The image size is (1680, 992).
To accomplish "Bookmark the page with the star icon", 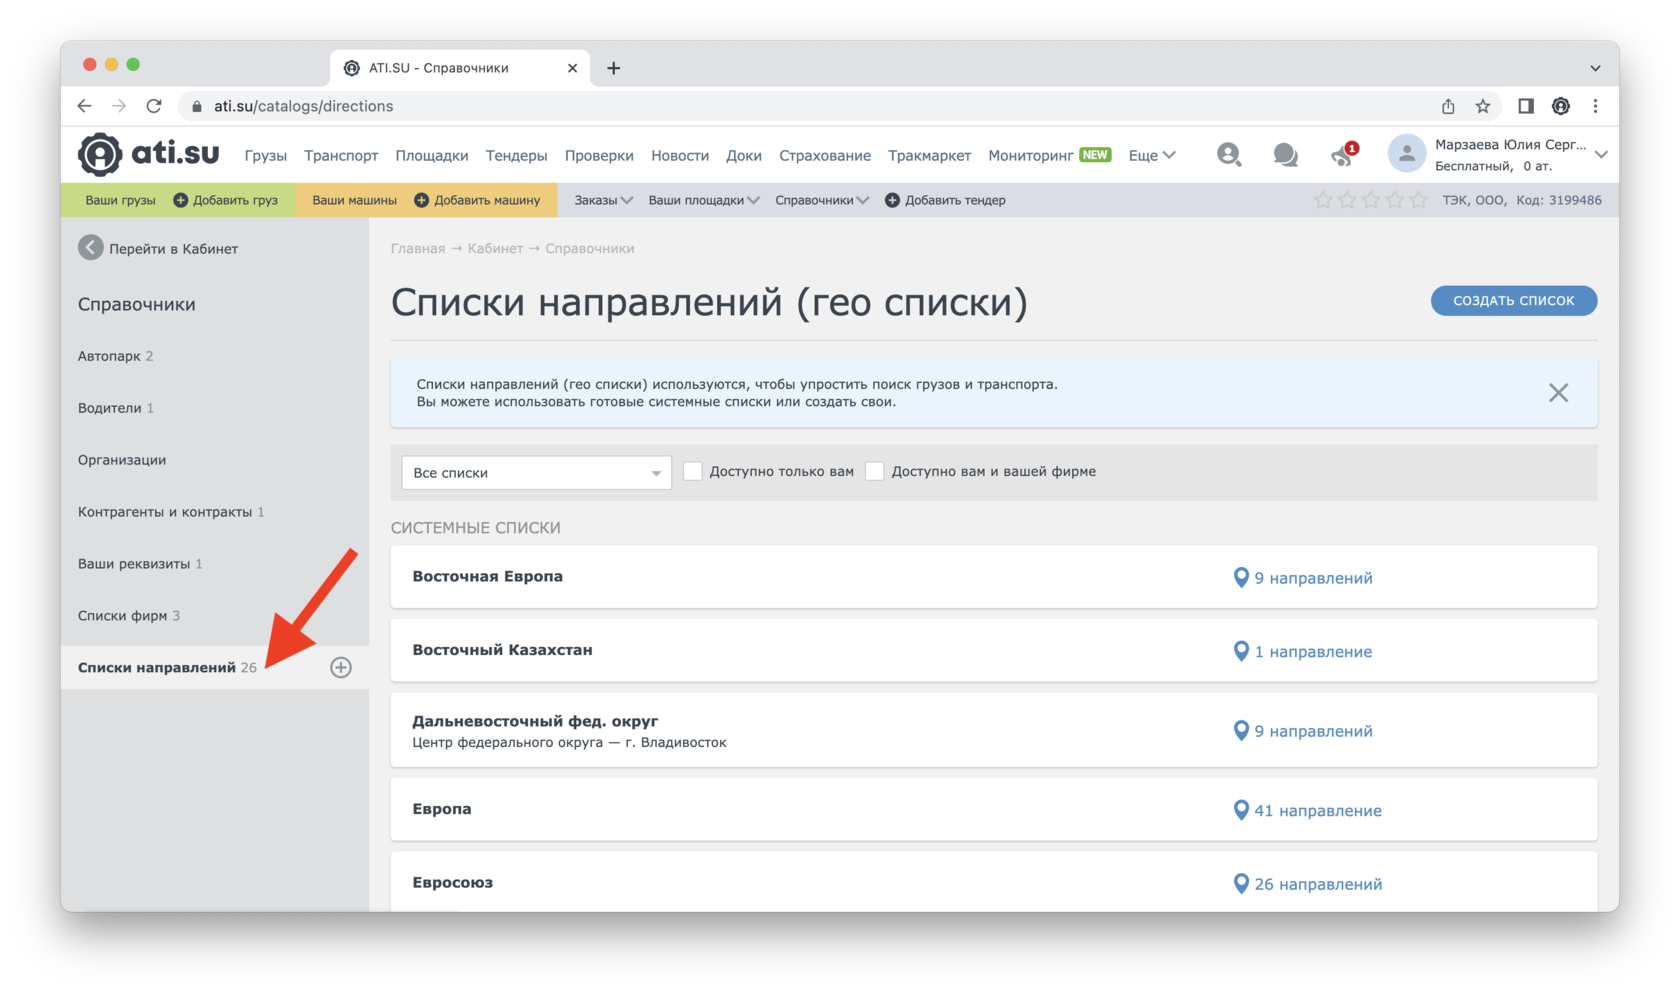I will pos(1483,106).
